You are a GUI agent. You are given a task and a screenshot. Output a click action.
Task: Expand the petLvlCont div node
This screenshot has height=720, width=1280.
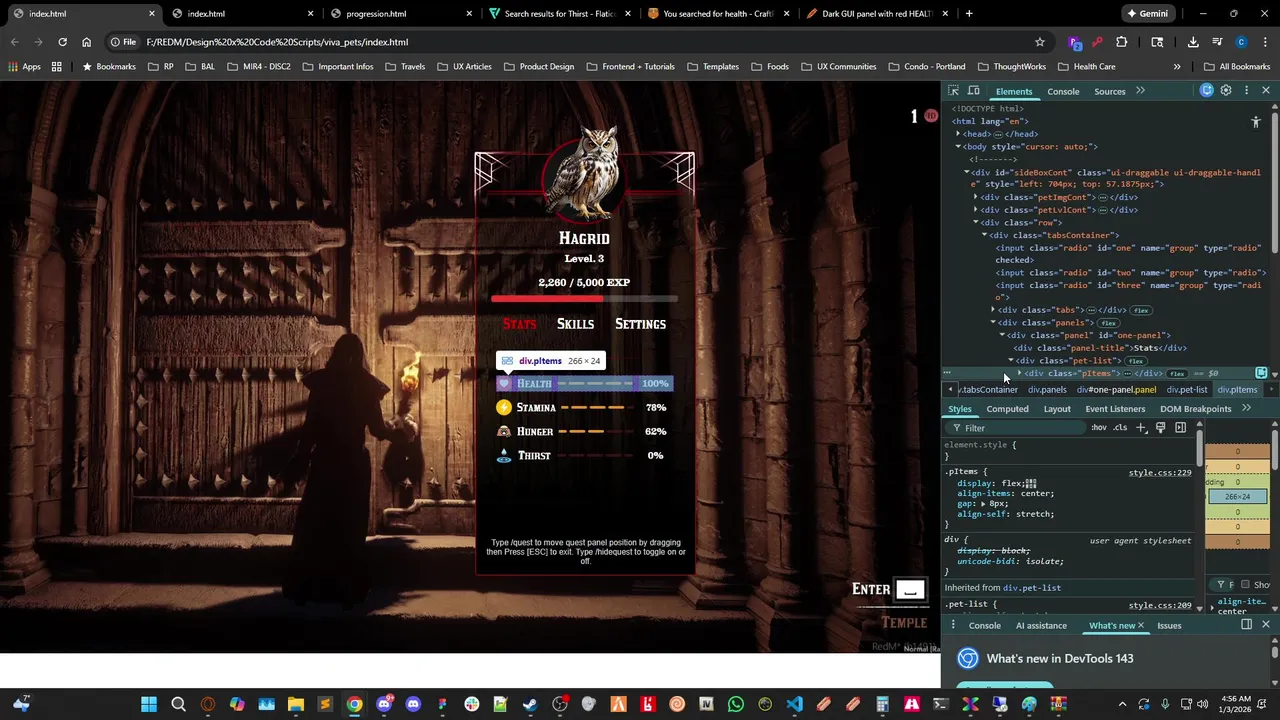click(975, 210)
